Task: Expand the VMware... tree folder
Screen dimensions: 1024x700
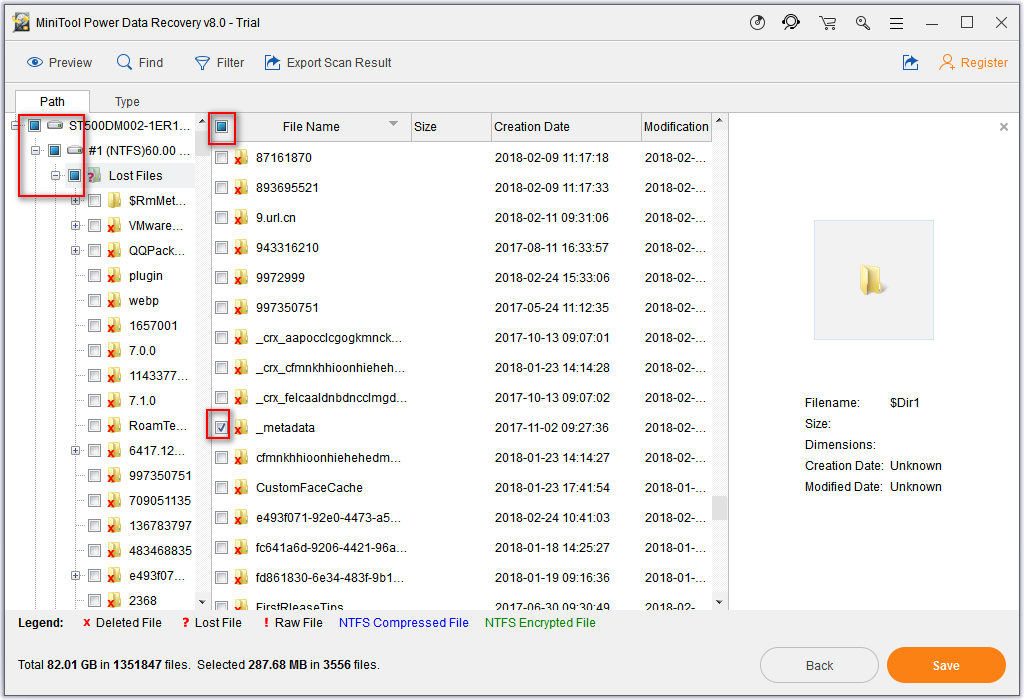Action: (x=76, y=225)
